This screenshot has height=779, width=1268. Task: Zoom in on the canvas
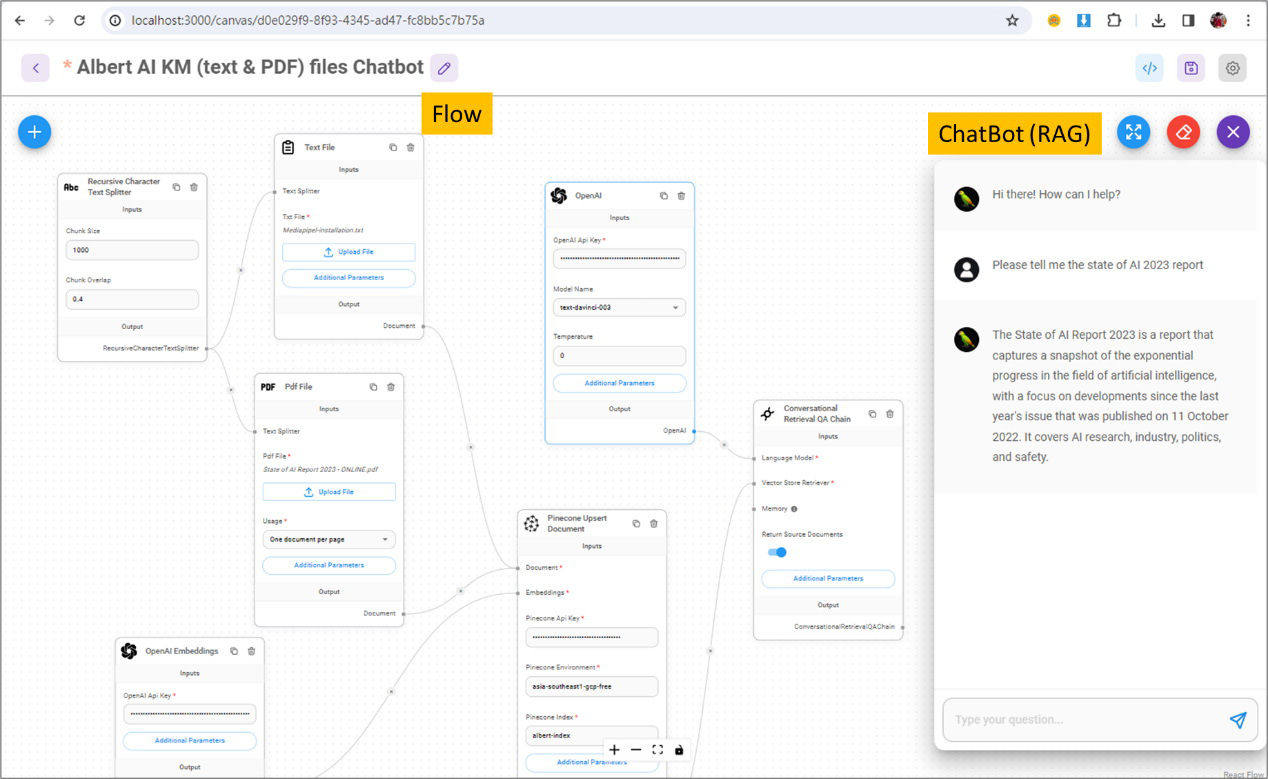point(614,750)
